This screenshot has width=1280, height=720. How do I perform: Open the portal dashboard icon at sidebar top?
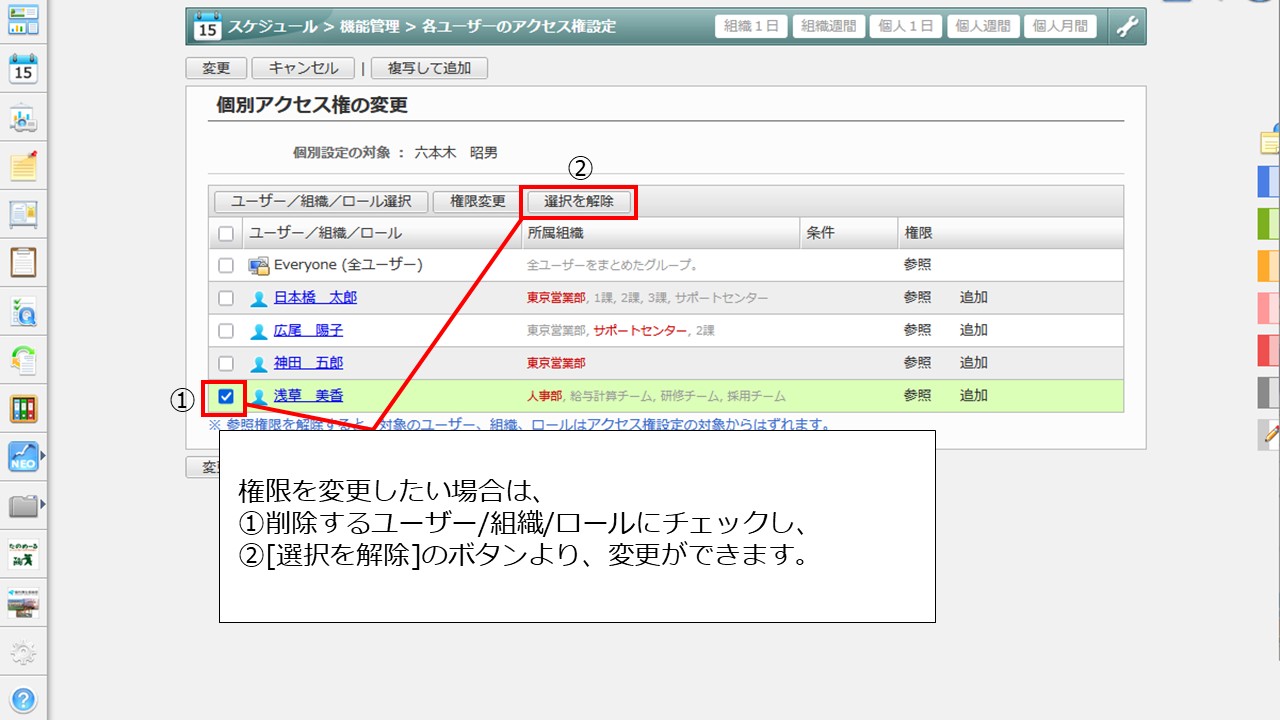[x=23, y=18]
